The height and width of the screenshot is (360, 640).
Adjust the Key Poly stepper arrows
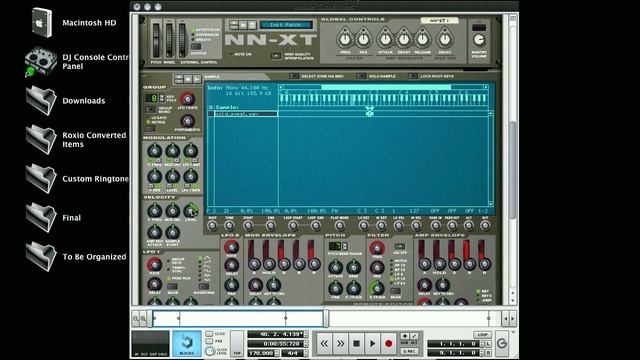162,98
